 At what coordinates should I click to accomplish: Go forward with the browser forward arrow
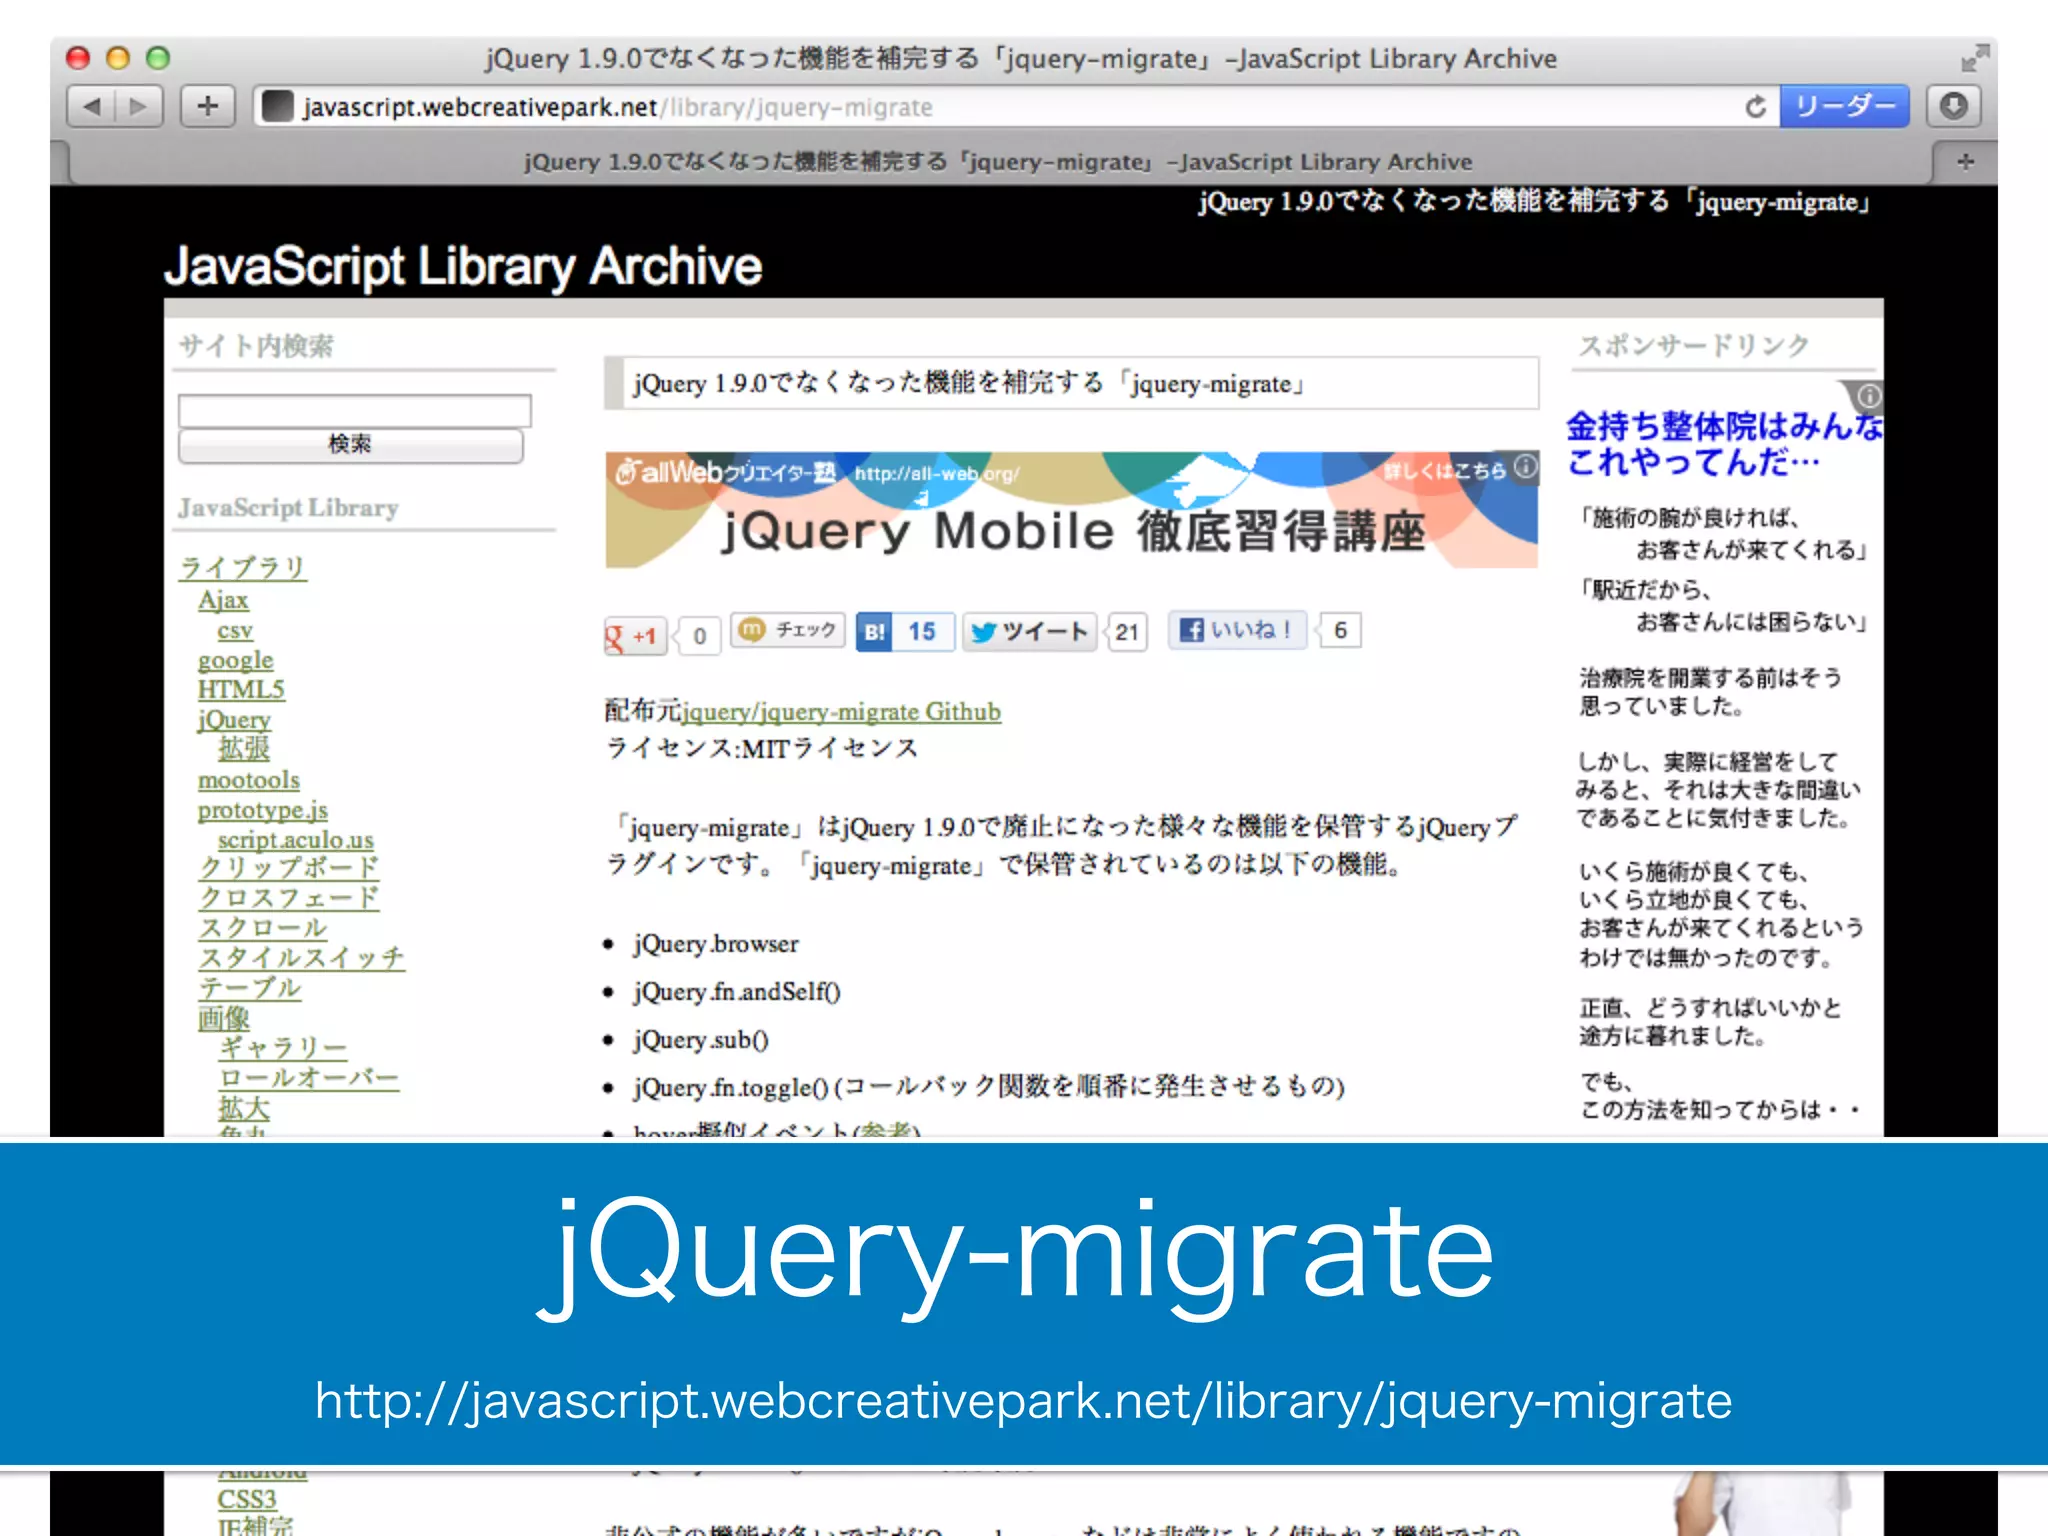(139, 106)
